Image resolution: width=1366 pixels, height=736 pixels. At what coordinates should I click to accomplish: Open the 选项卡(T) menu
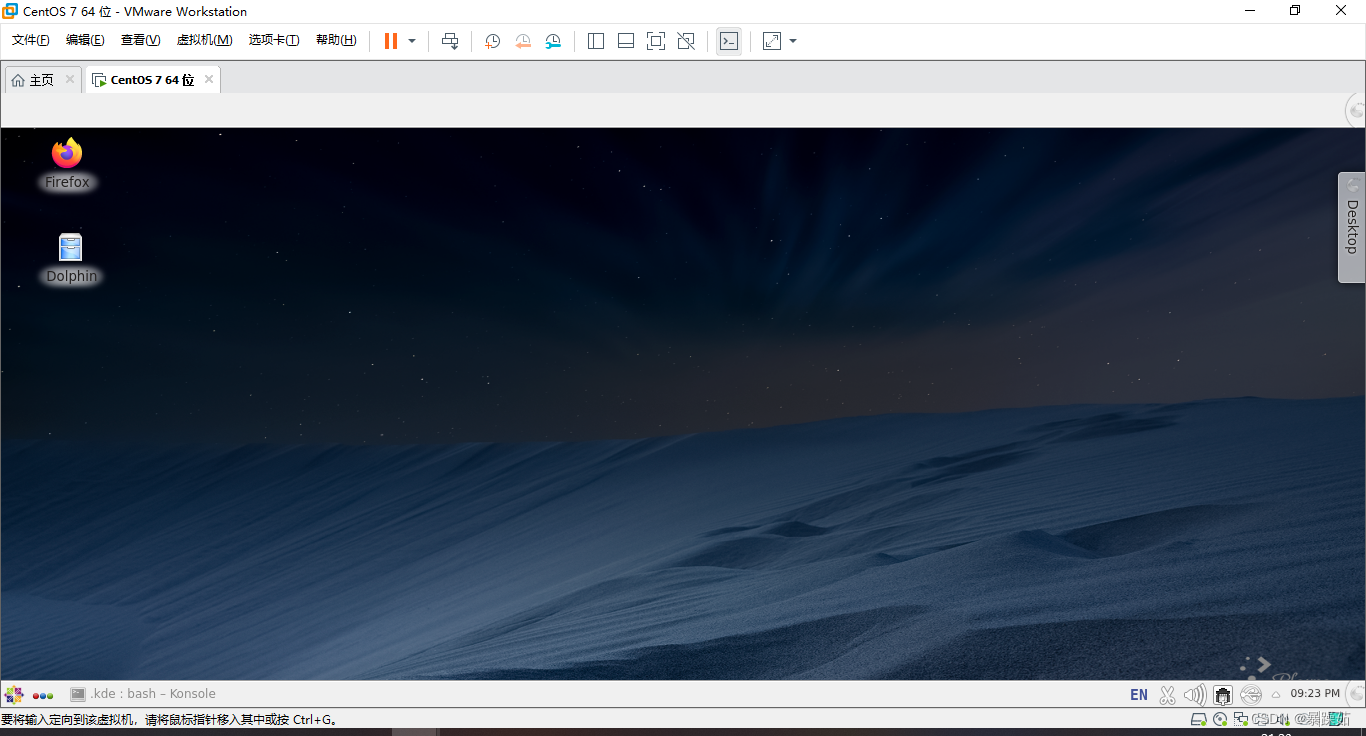[x=274, y=40]
